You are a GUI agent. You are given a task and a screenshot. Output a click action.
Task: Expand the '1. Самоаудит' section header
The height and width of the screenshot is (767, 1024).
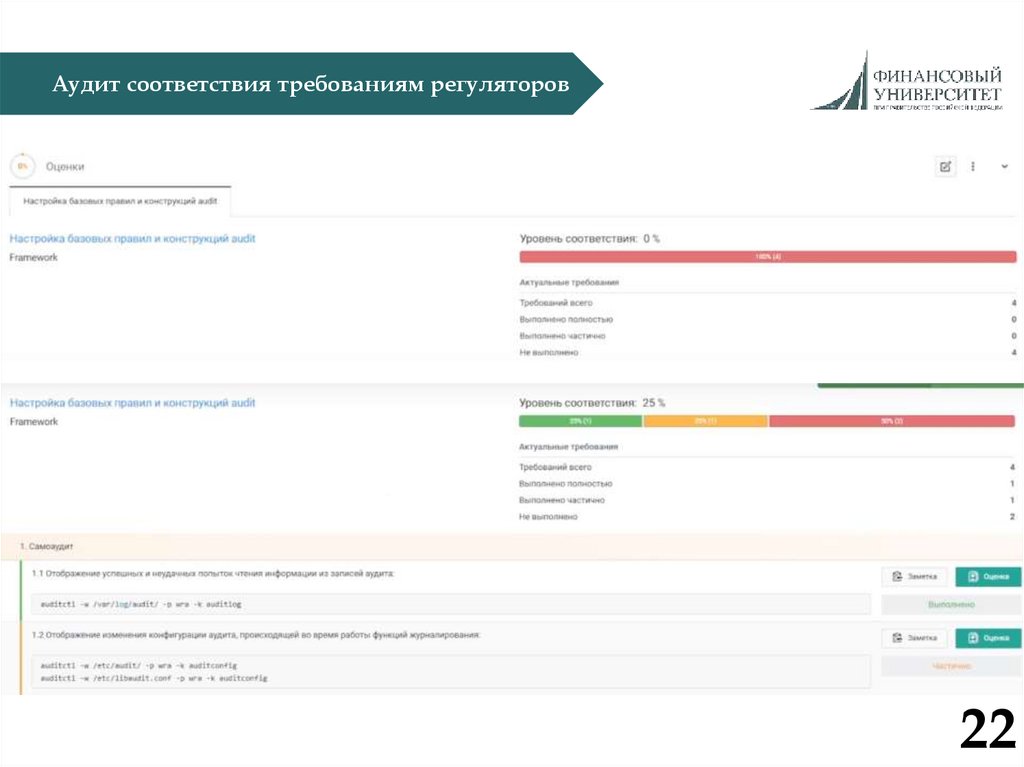pos(512,546)
